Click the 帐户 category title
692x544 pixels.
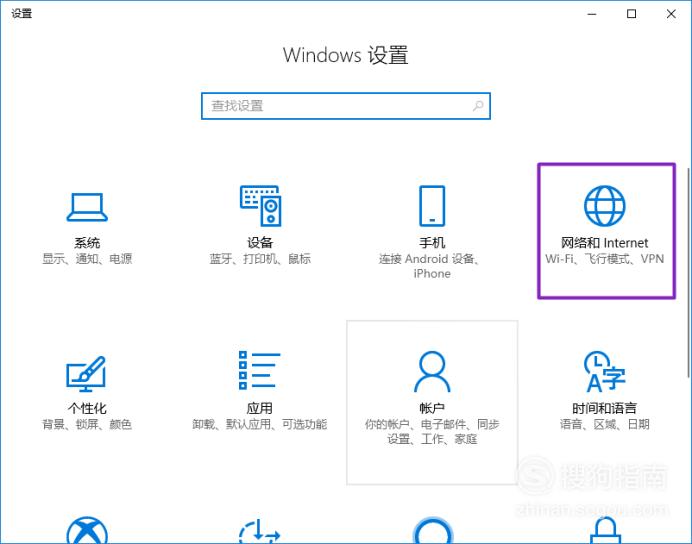[432, 408]
